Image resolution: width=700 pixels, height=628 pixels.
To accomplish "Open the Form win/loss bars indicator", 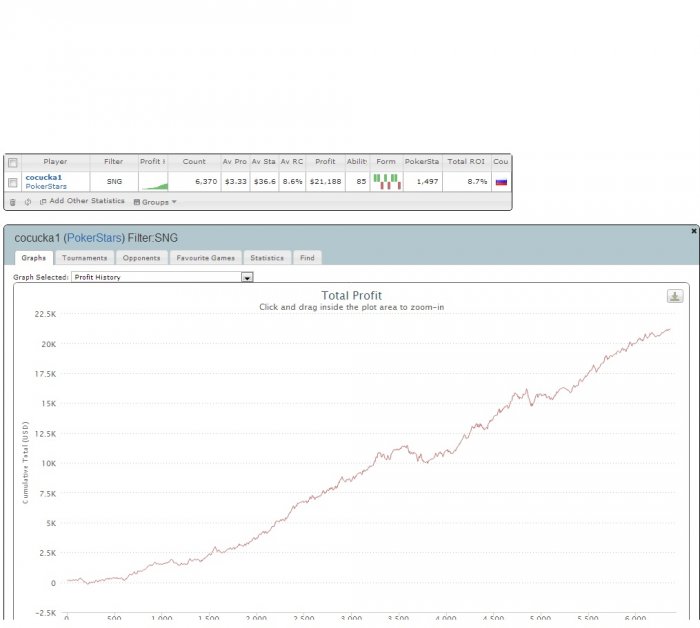I will [387, 182].
